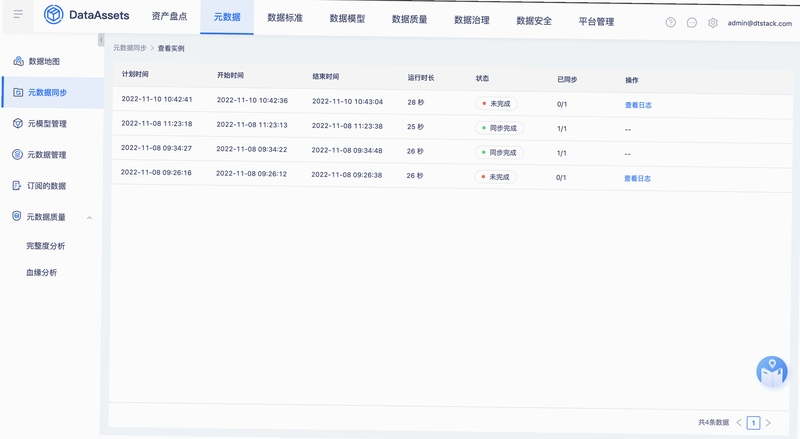This screenshot has width=800, height=439.
Task: Switch to the 数据治理 tab
Action: (x=472, y=20)
